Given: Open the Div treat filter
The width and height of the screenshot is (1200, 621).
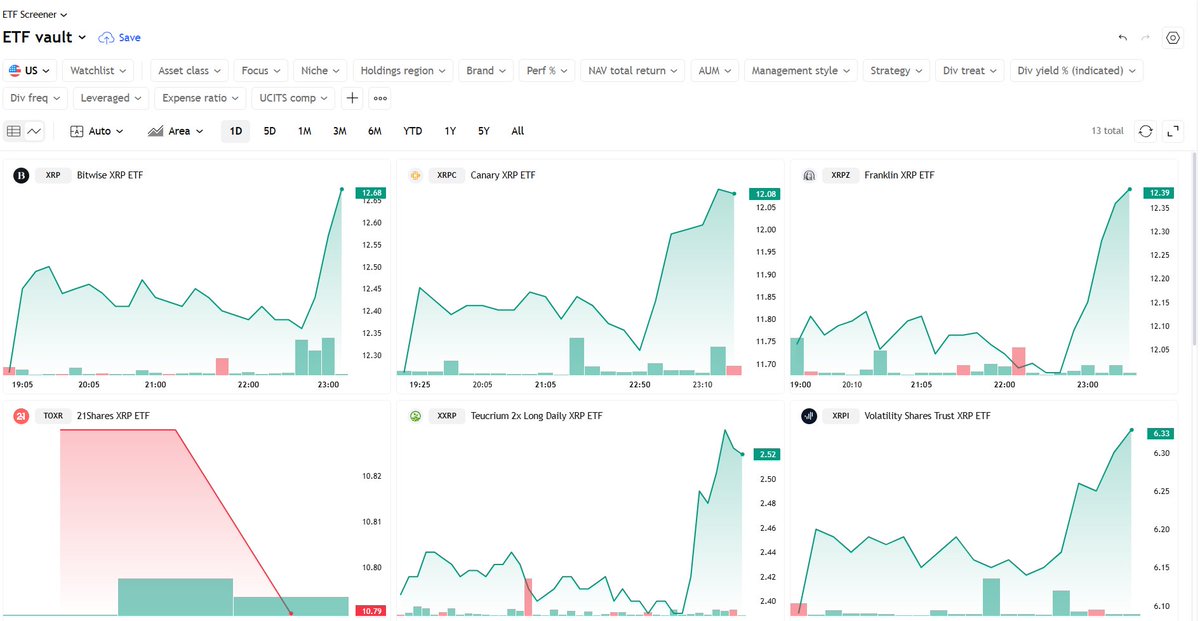Looking at the screenshot, I should (970, 71).
